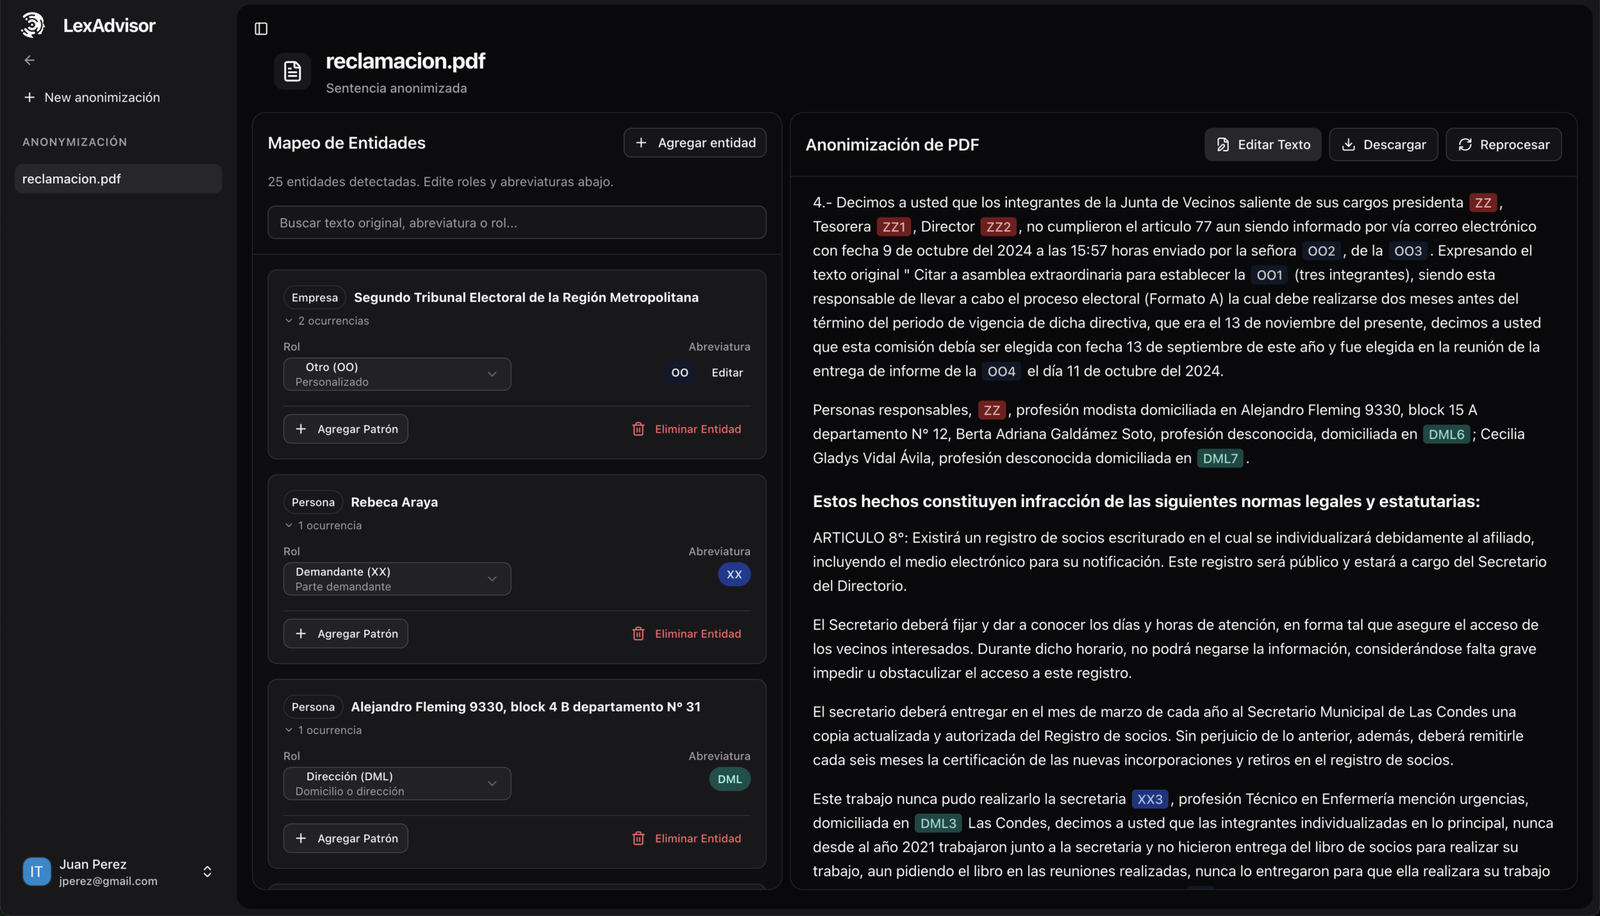Click the XX3 tag after secretaria
This screenshot has height=916, width=1600.
point(1150,799)
